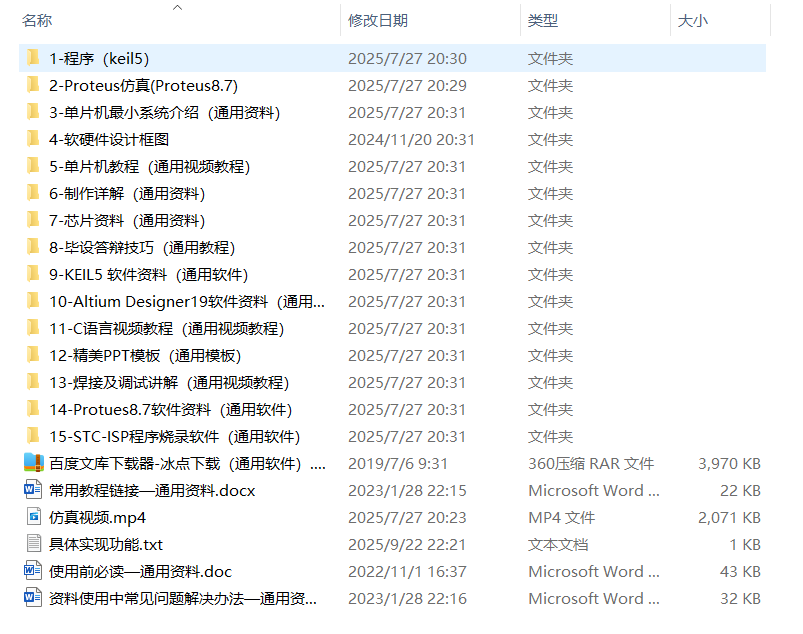Select the folder name 6-制作详解 (通用资料)
Image resolution: width=803 pixels, height=634 pixels.
127,194
